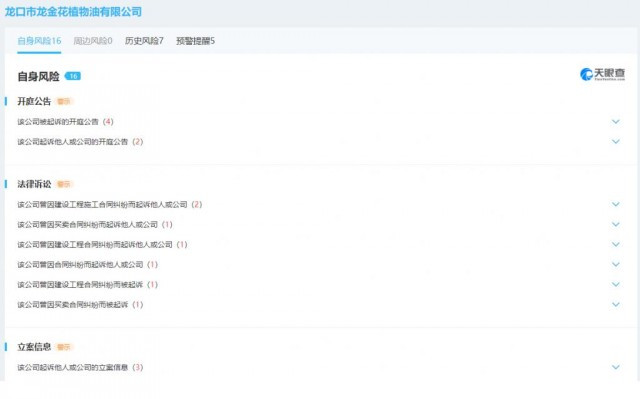Viewport: 640px width, 399px height.
Task: Click 该公司曾因建设工程施工合同纠纷而起诉他人或公司 text
Action: point(102,204)
